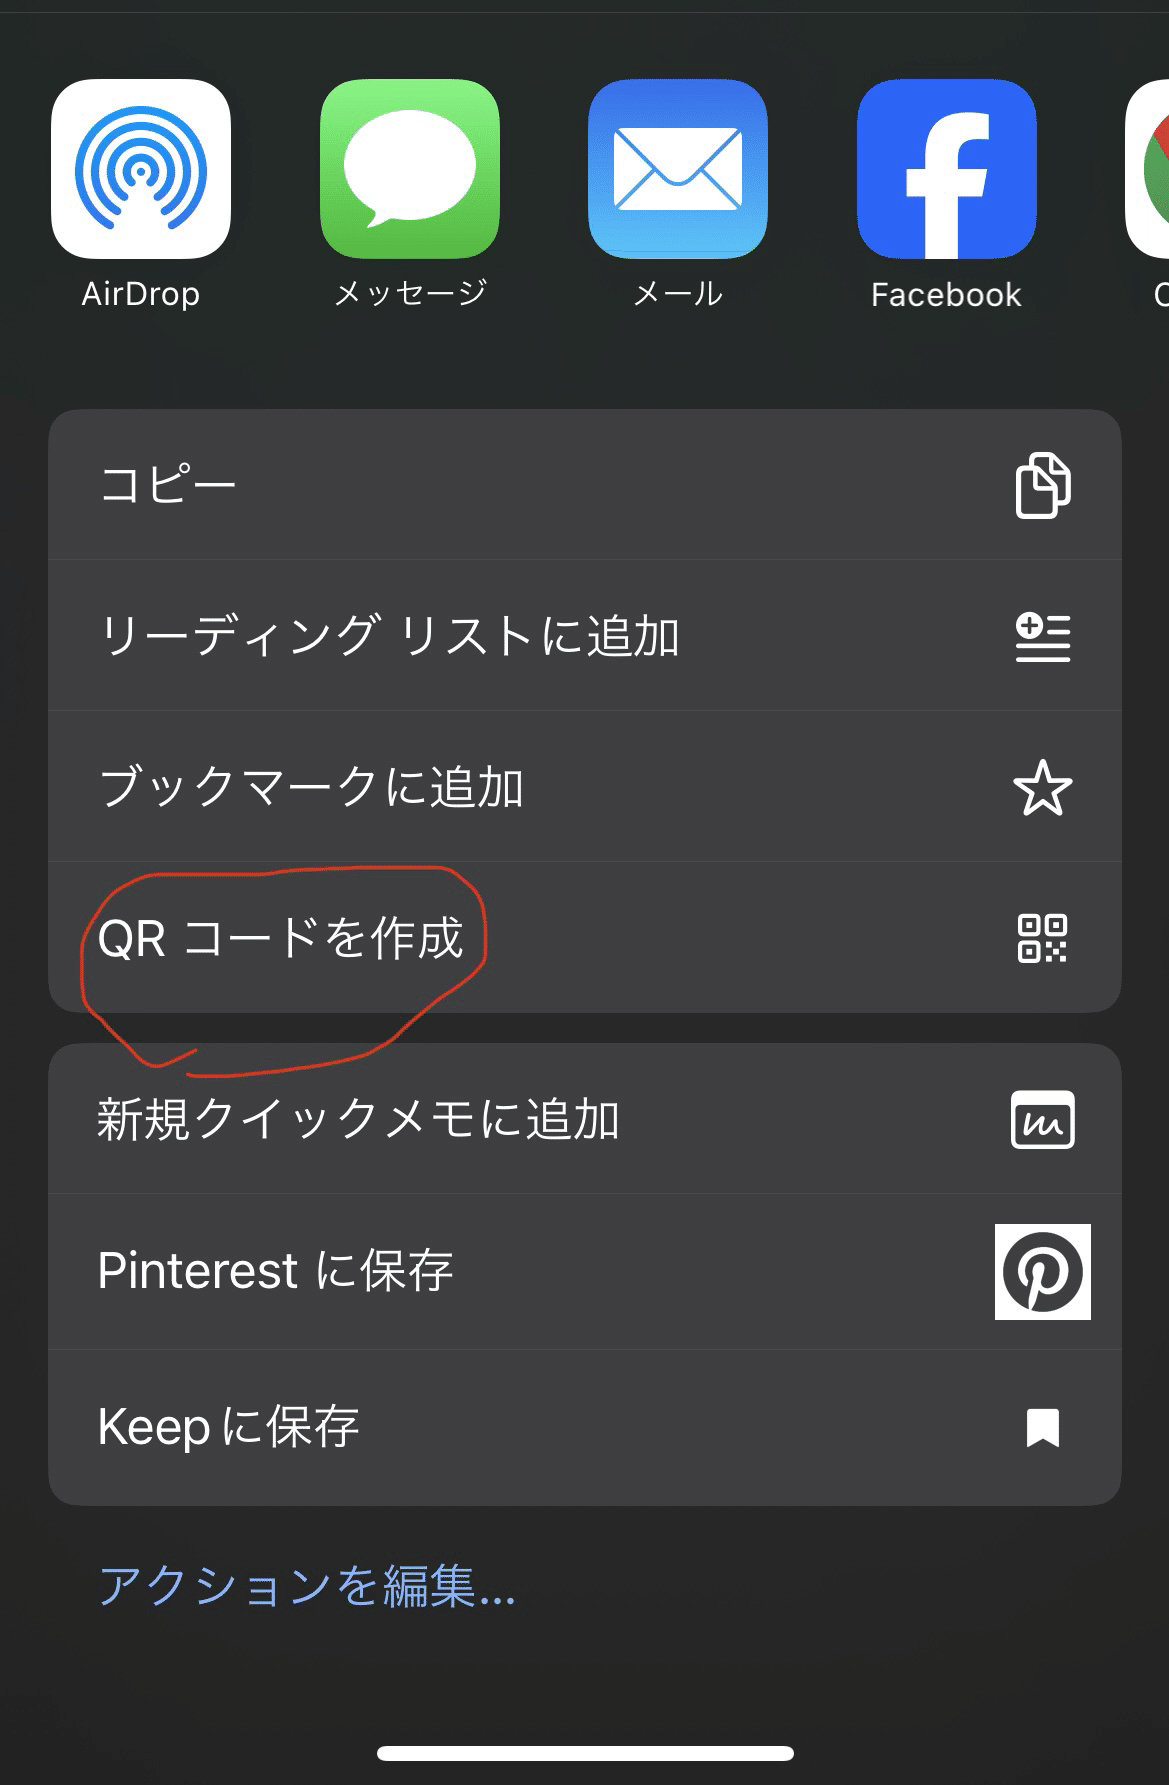This screenshot has width=1169, height=1785.
Task: Choose 新規クイックメモに追加
Action: pyautogui.click(x=585, y=1119)
